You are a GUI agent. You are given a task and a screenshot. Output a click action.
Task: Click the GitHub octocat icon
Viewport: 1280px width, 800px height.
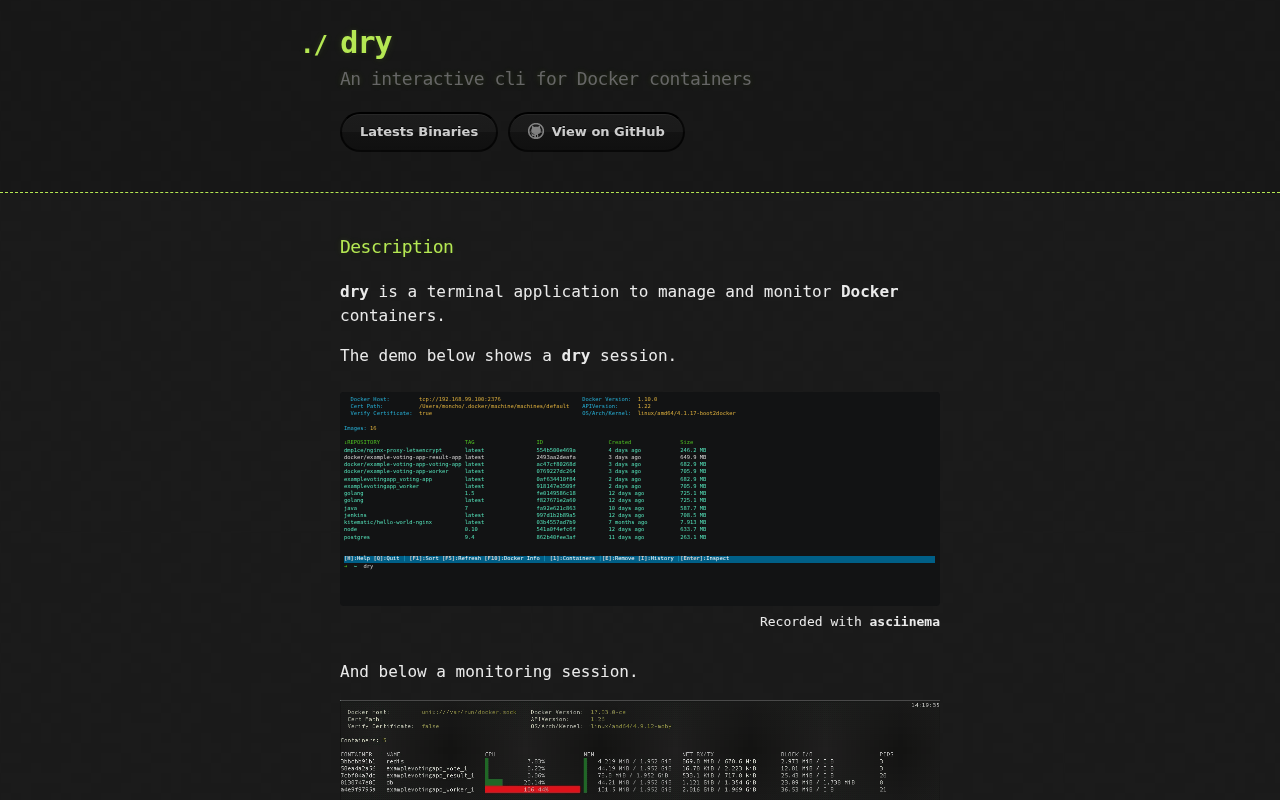[536, 130]
